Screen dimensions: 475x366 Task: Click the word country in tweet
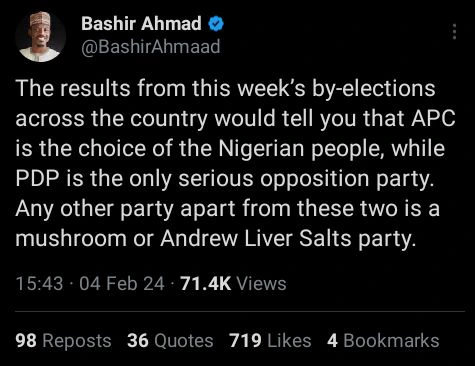(169, 119)
